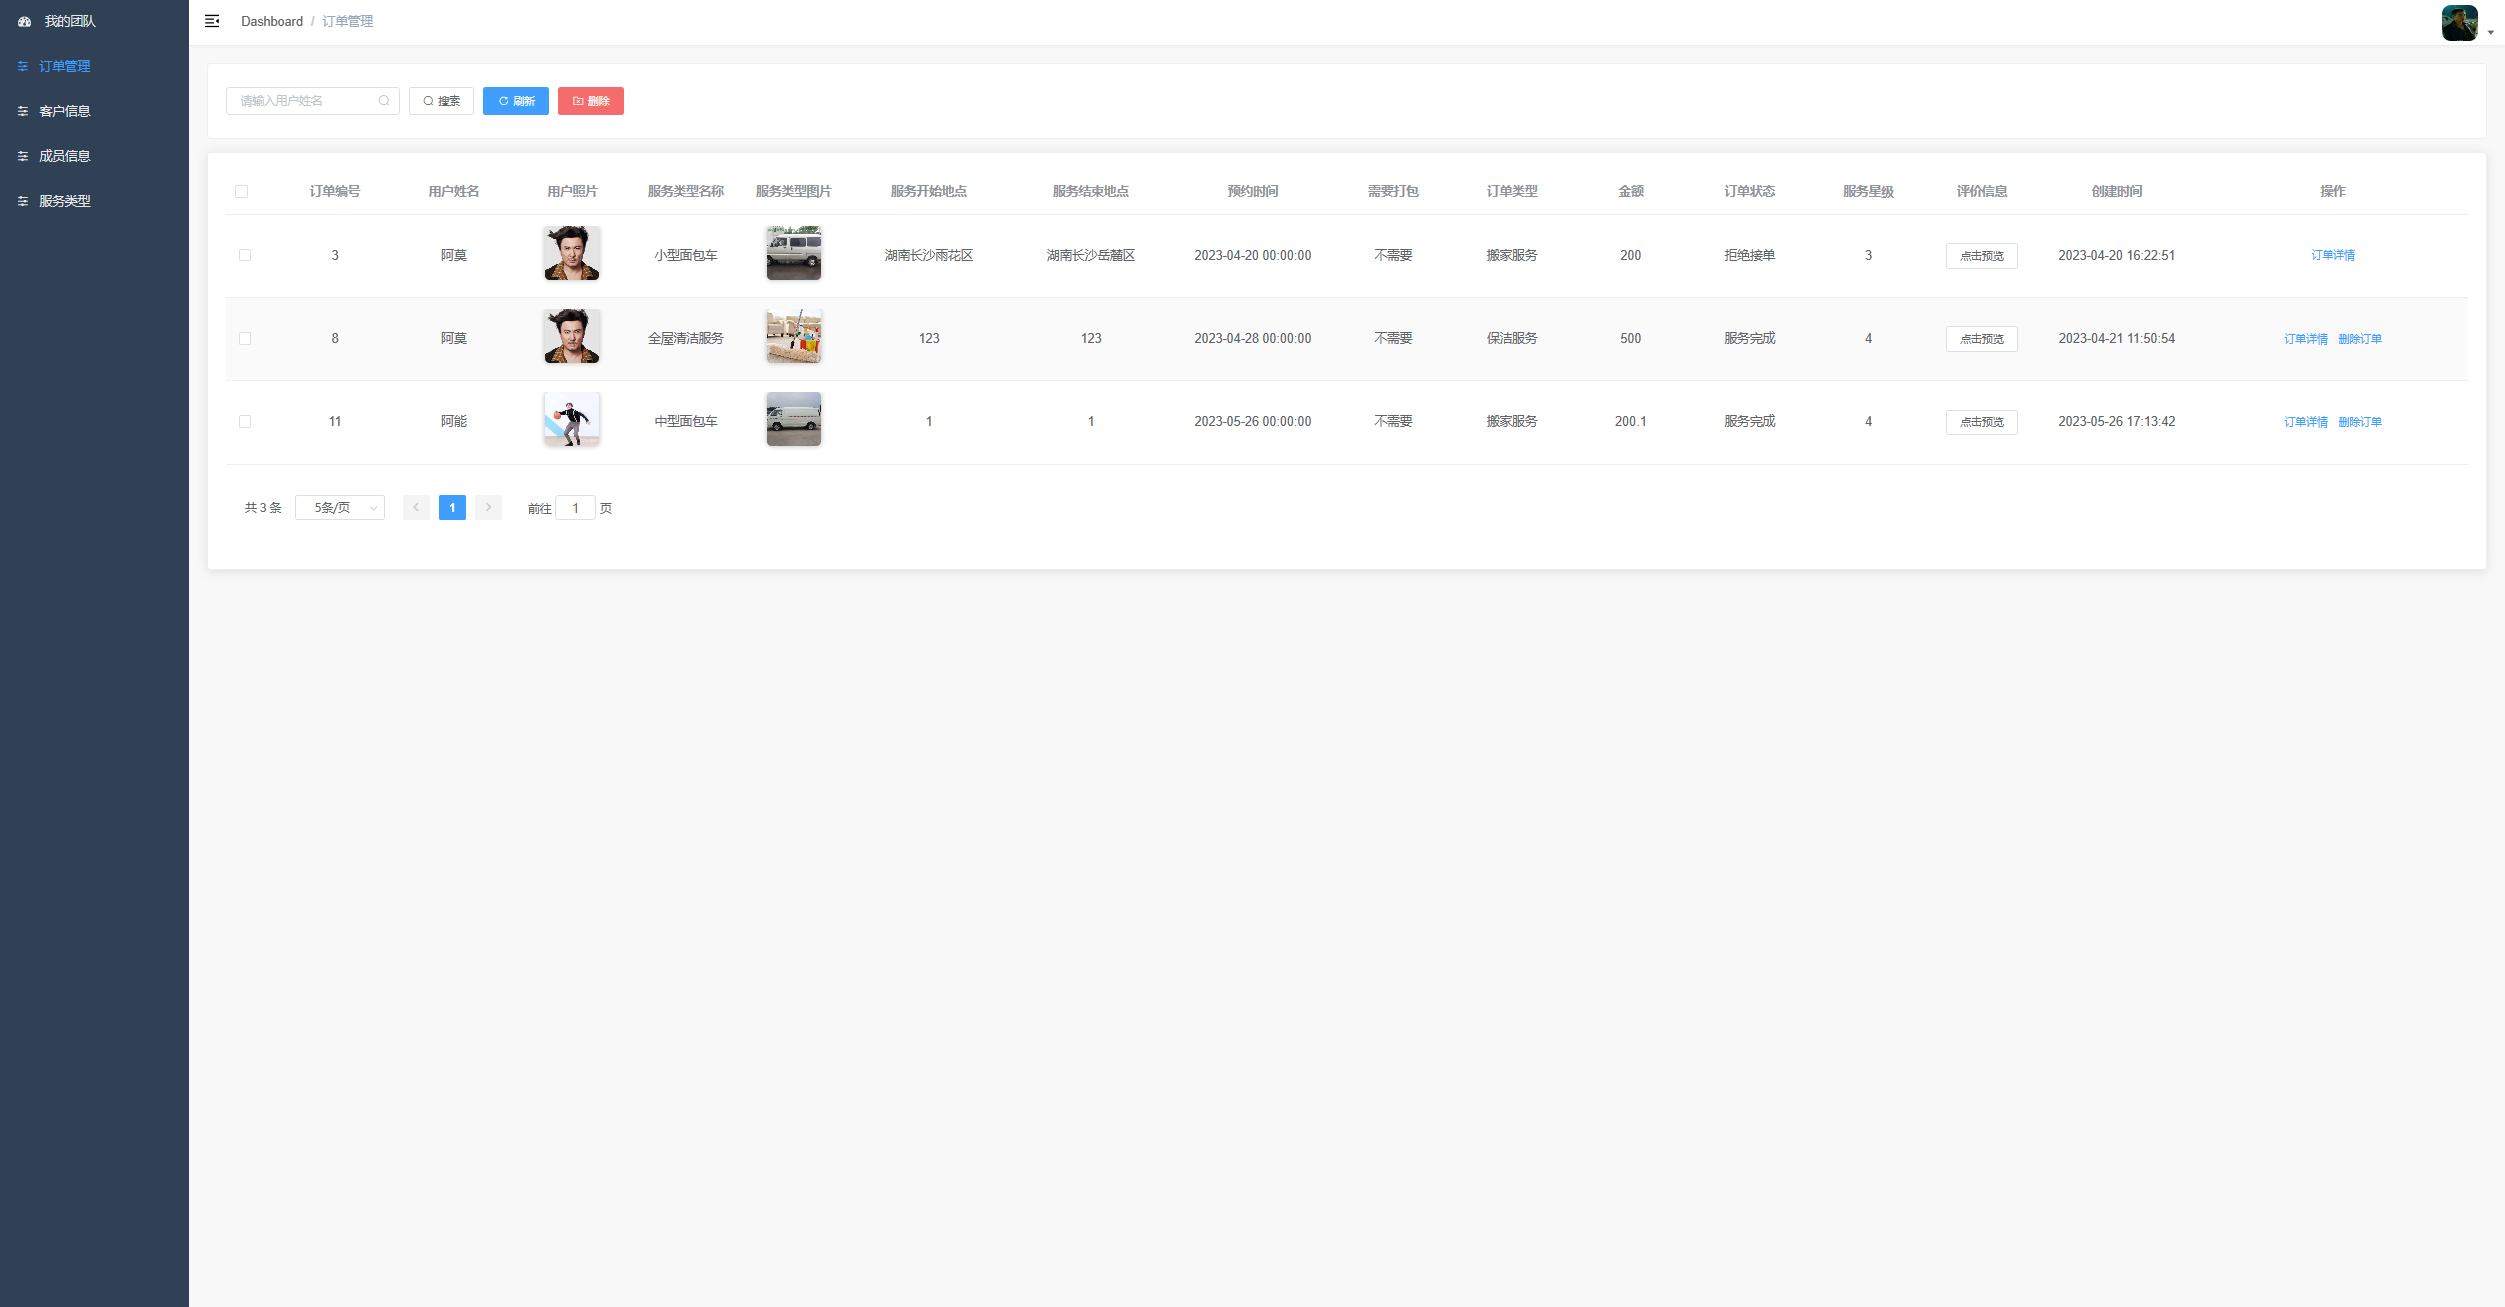
Task: Select the checkbox for order 11
Action: click(245, 422)
